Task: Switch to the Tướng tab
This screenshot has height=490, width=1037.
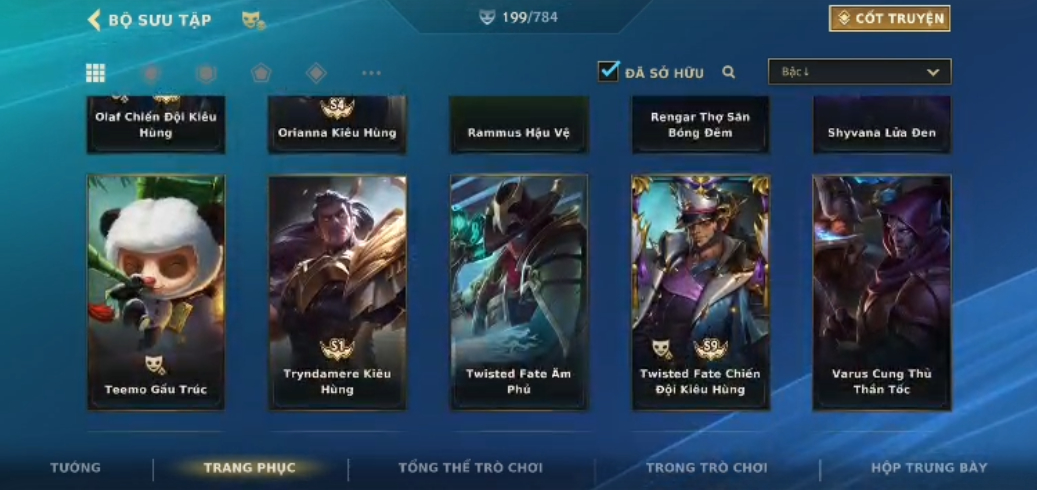Action: pos(75,468)
